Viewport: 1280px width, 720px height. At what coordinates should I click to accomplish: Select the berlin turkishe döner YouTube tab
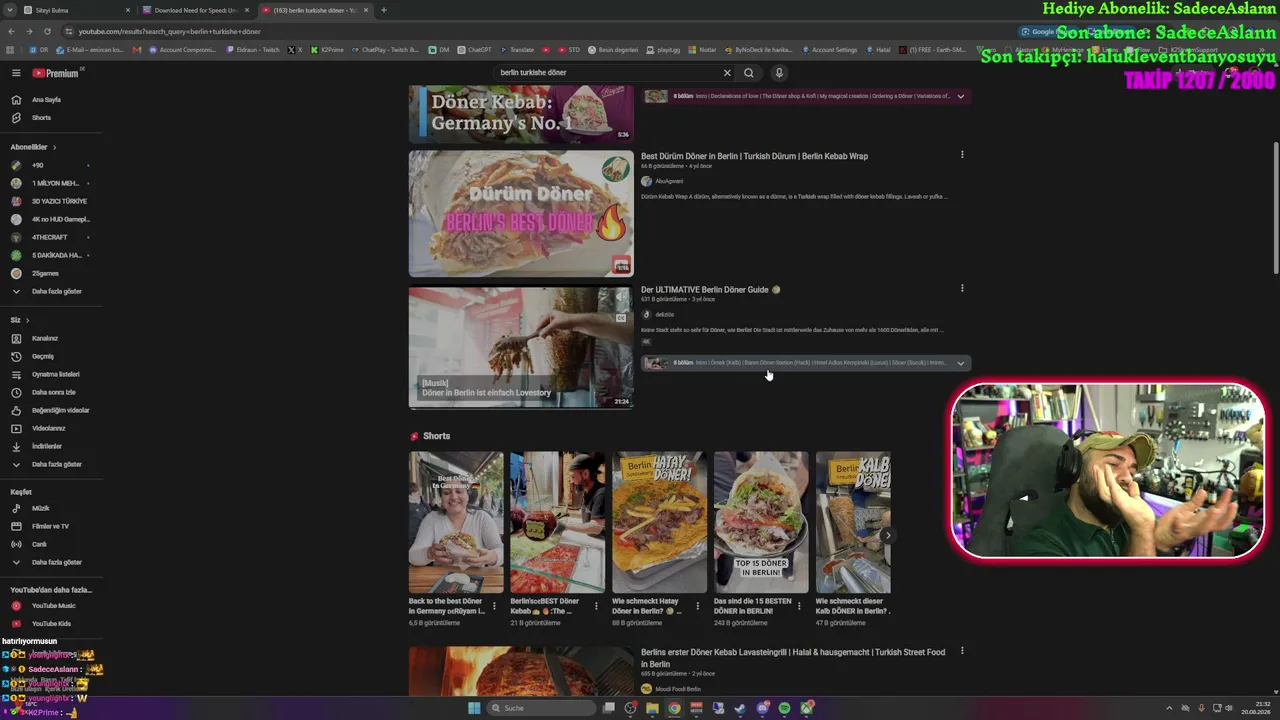click(314, 10)
